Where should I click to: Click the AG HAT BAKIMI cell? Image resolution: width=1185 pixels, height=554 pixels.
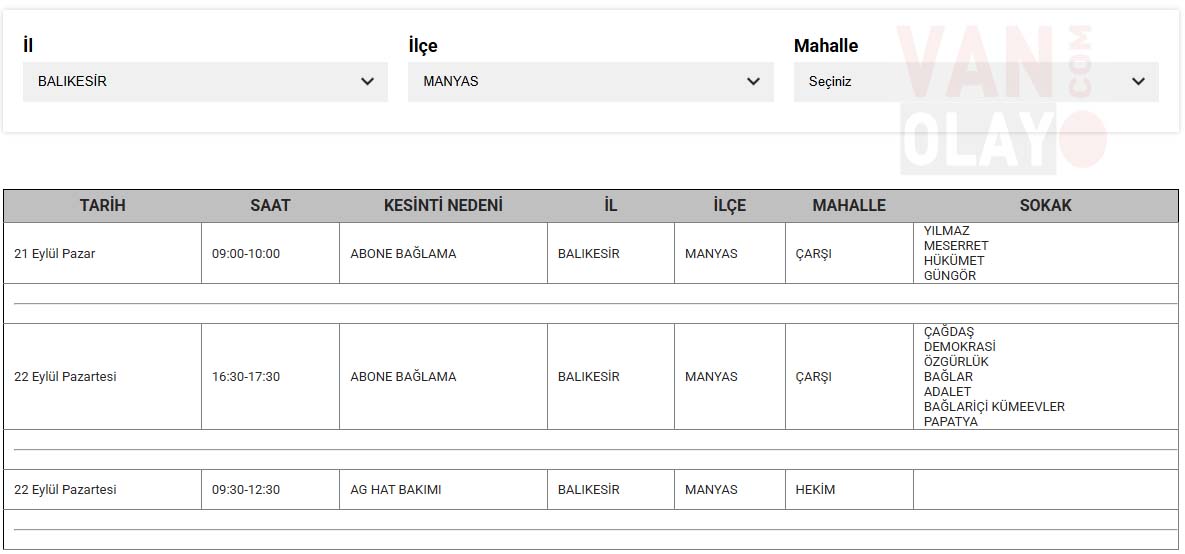pos(444,490)
